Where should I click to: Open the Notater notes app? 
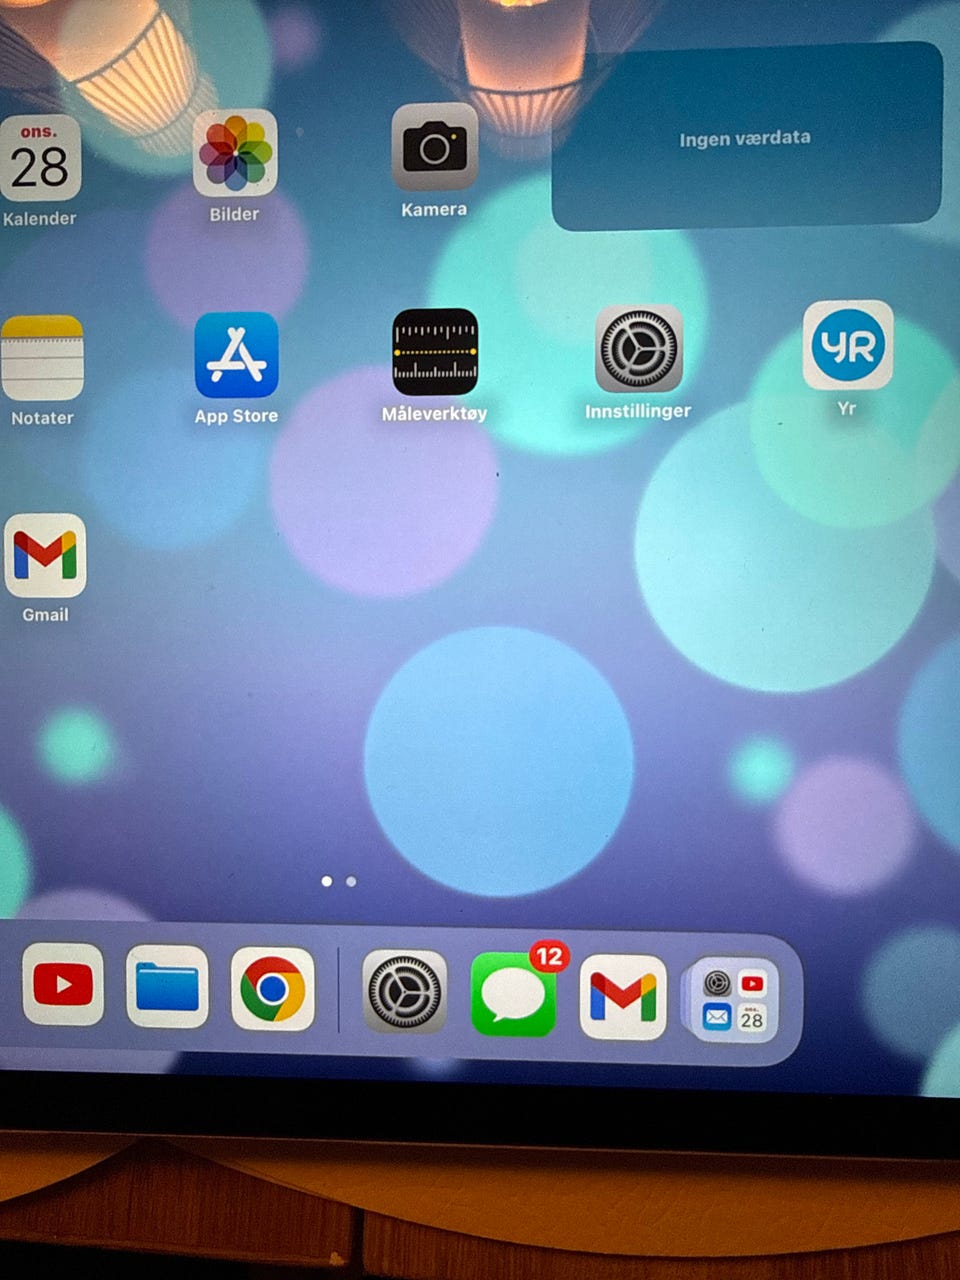[x=41, y=358]
